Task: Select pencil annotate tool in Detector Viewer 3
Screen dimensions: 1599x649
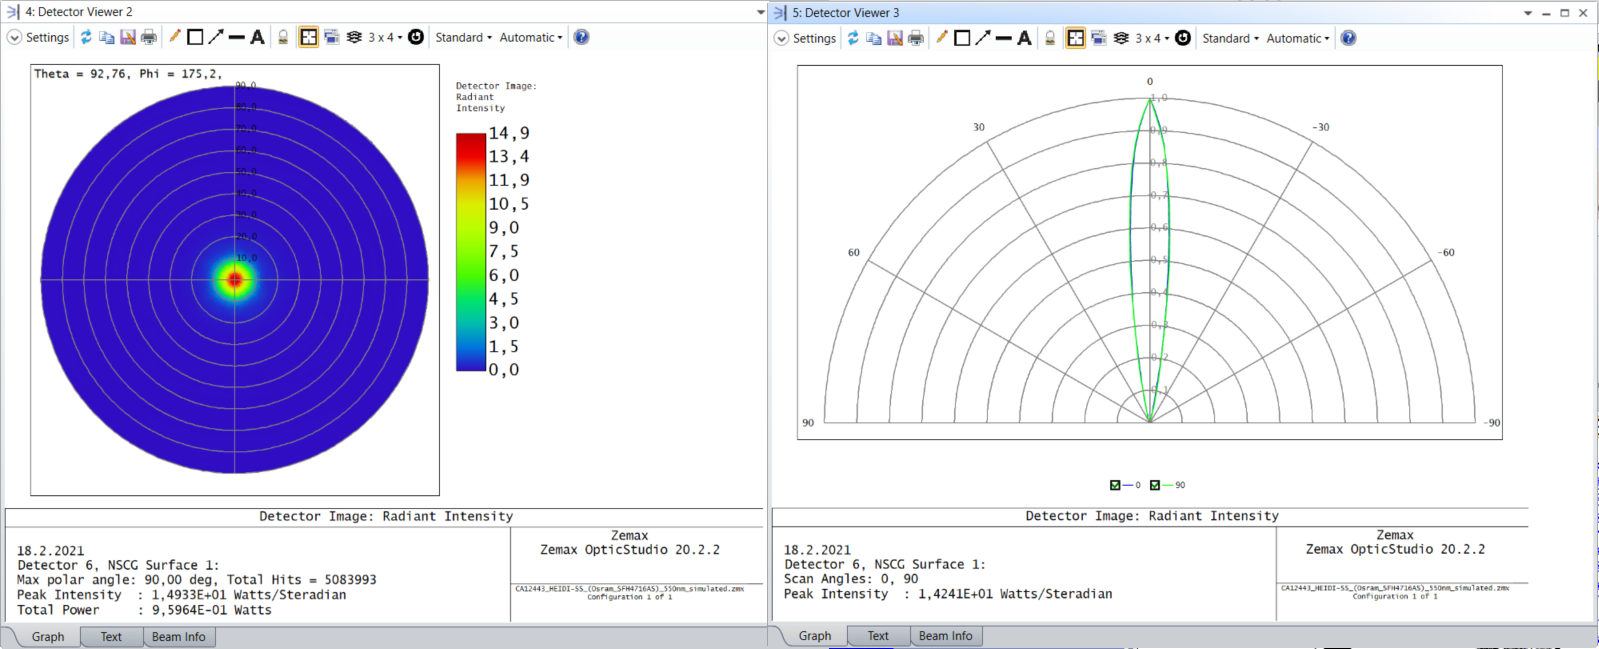Action: (x=942, y=38)
